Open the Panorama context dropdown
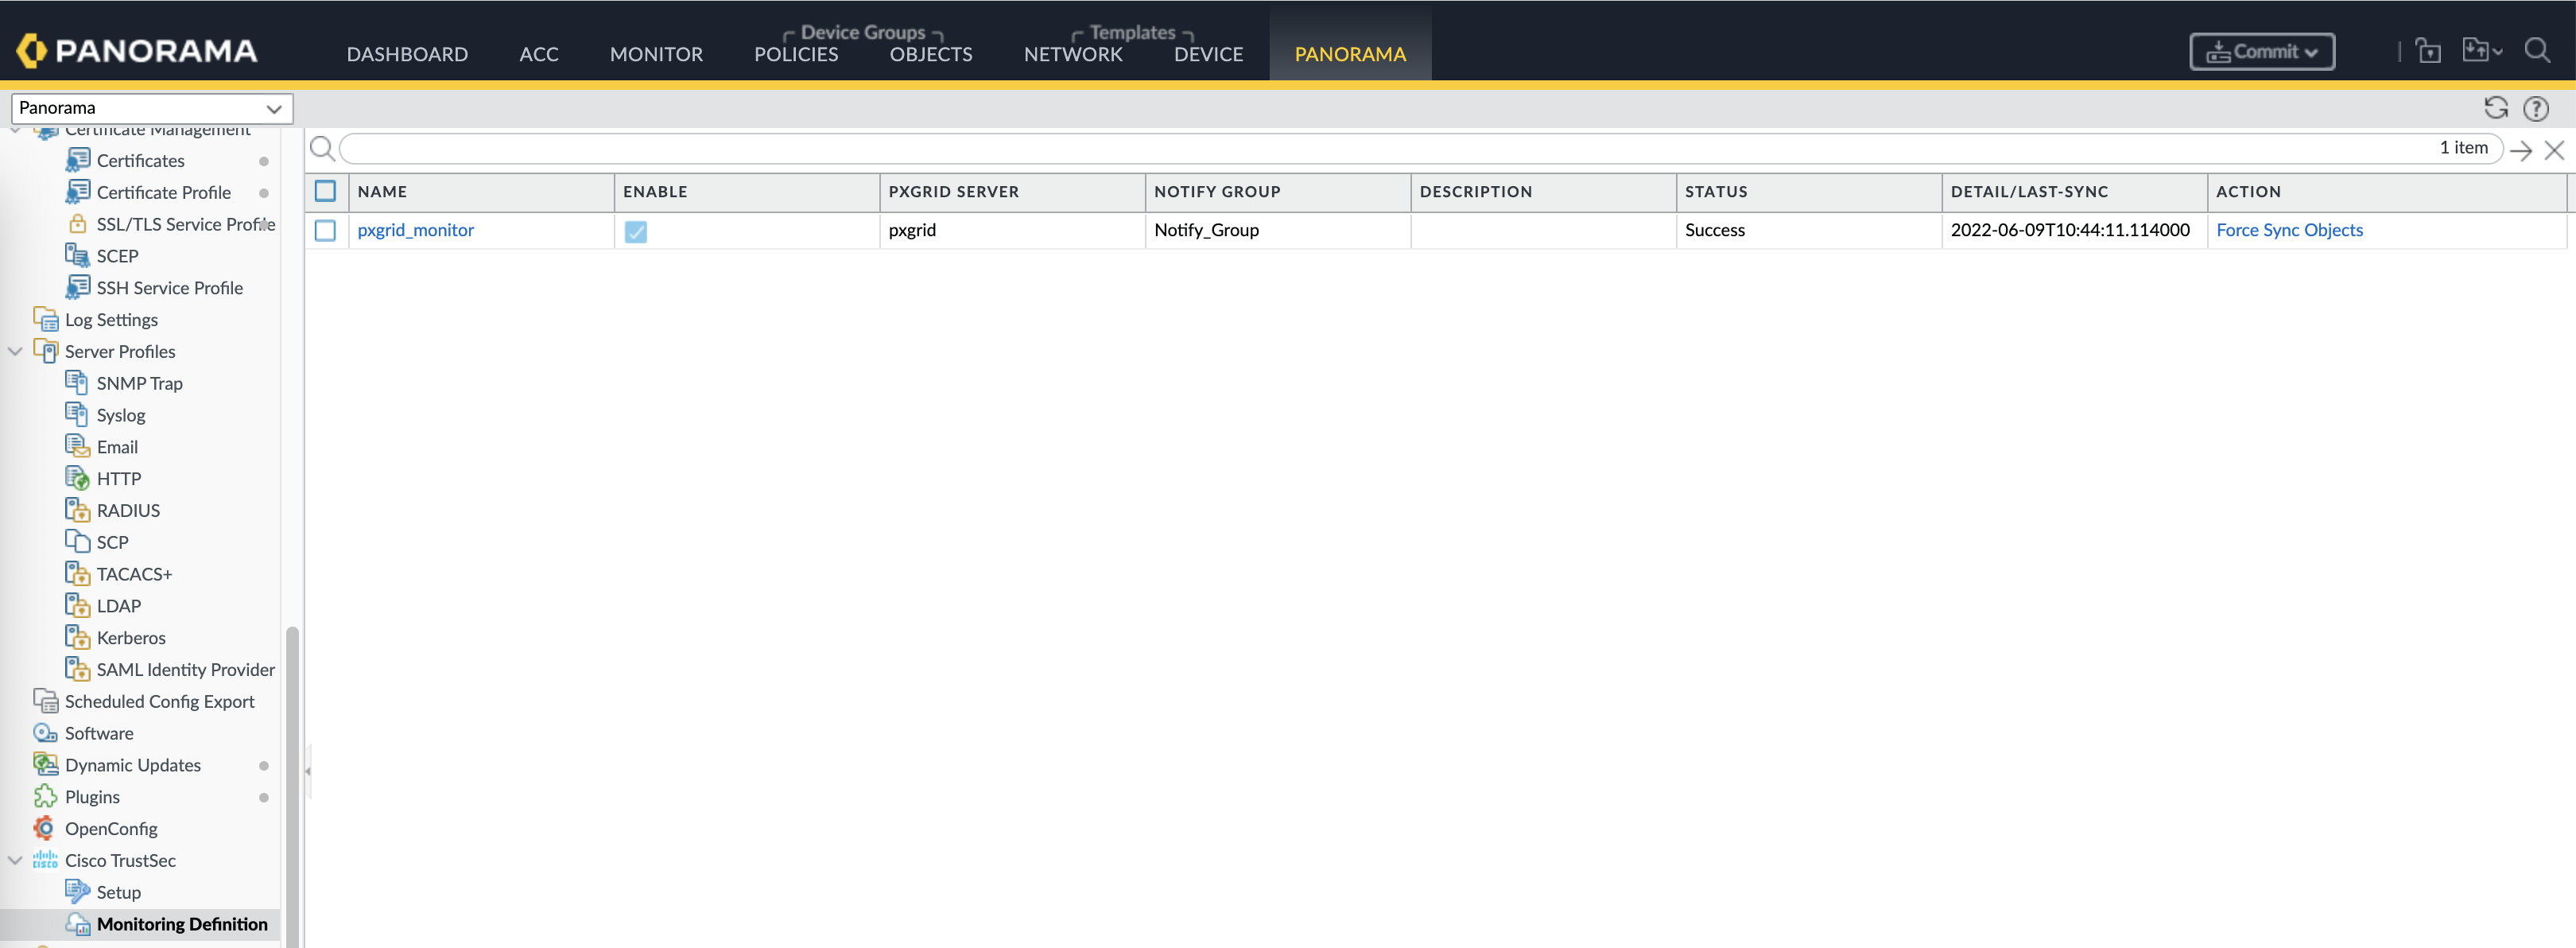2576x948 pixels. click(151, 108)
